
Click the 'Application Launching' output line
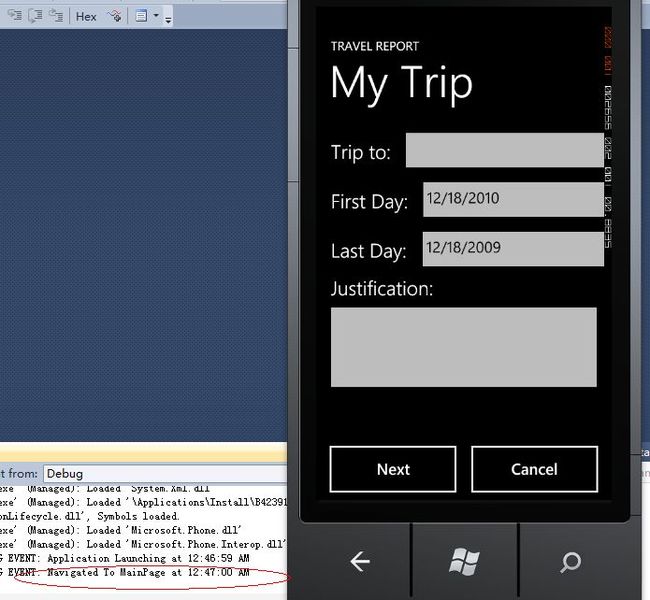point(125,559)
